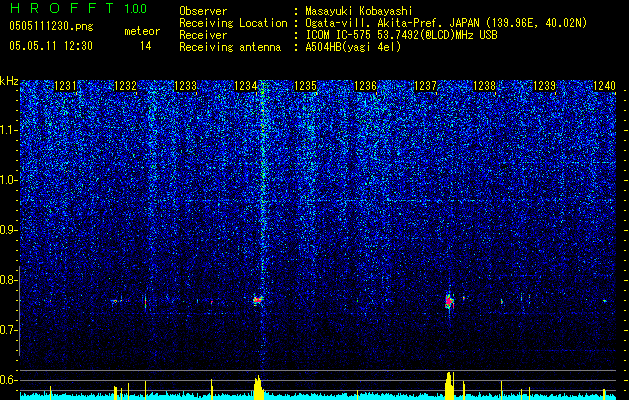This screenshot has width=629, height=400.
Task: Click the kHz axis unit label
Action: pos(9,81)
